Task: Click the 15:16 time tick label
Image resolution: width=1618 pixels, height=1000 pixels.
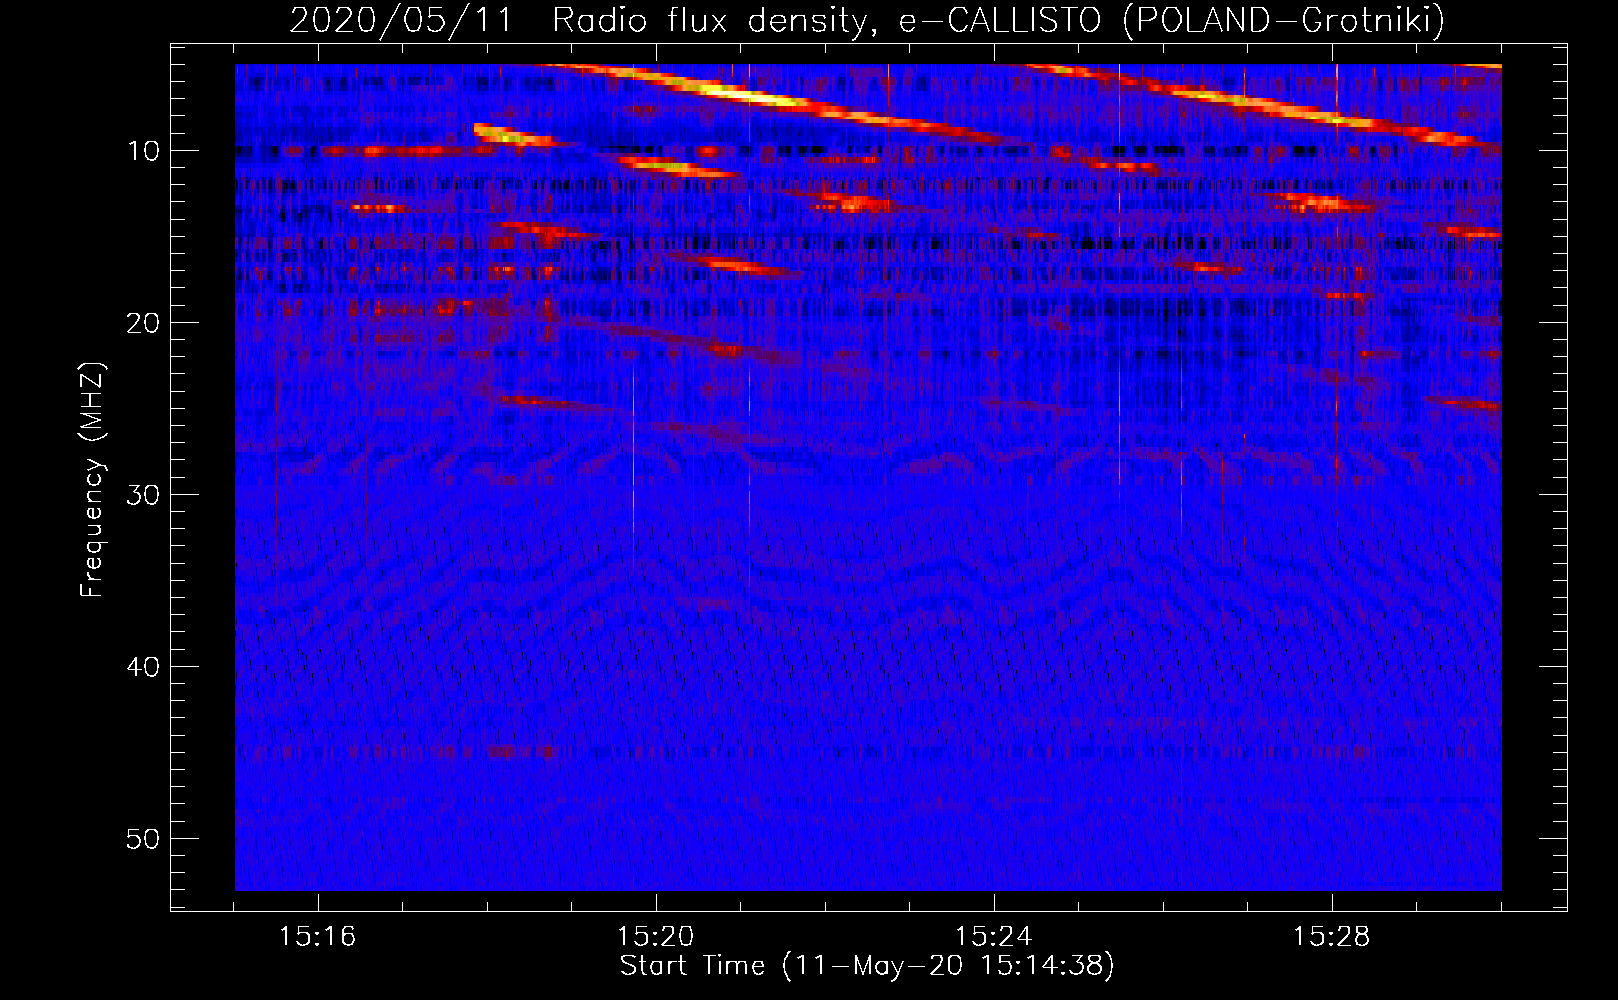Action: click(x=317, y=937)
